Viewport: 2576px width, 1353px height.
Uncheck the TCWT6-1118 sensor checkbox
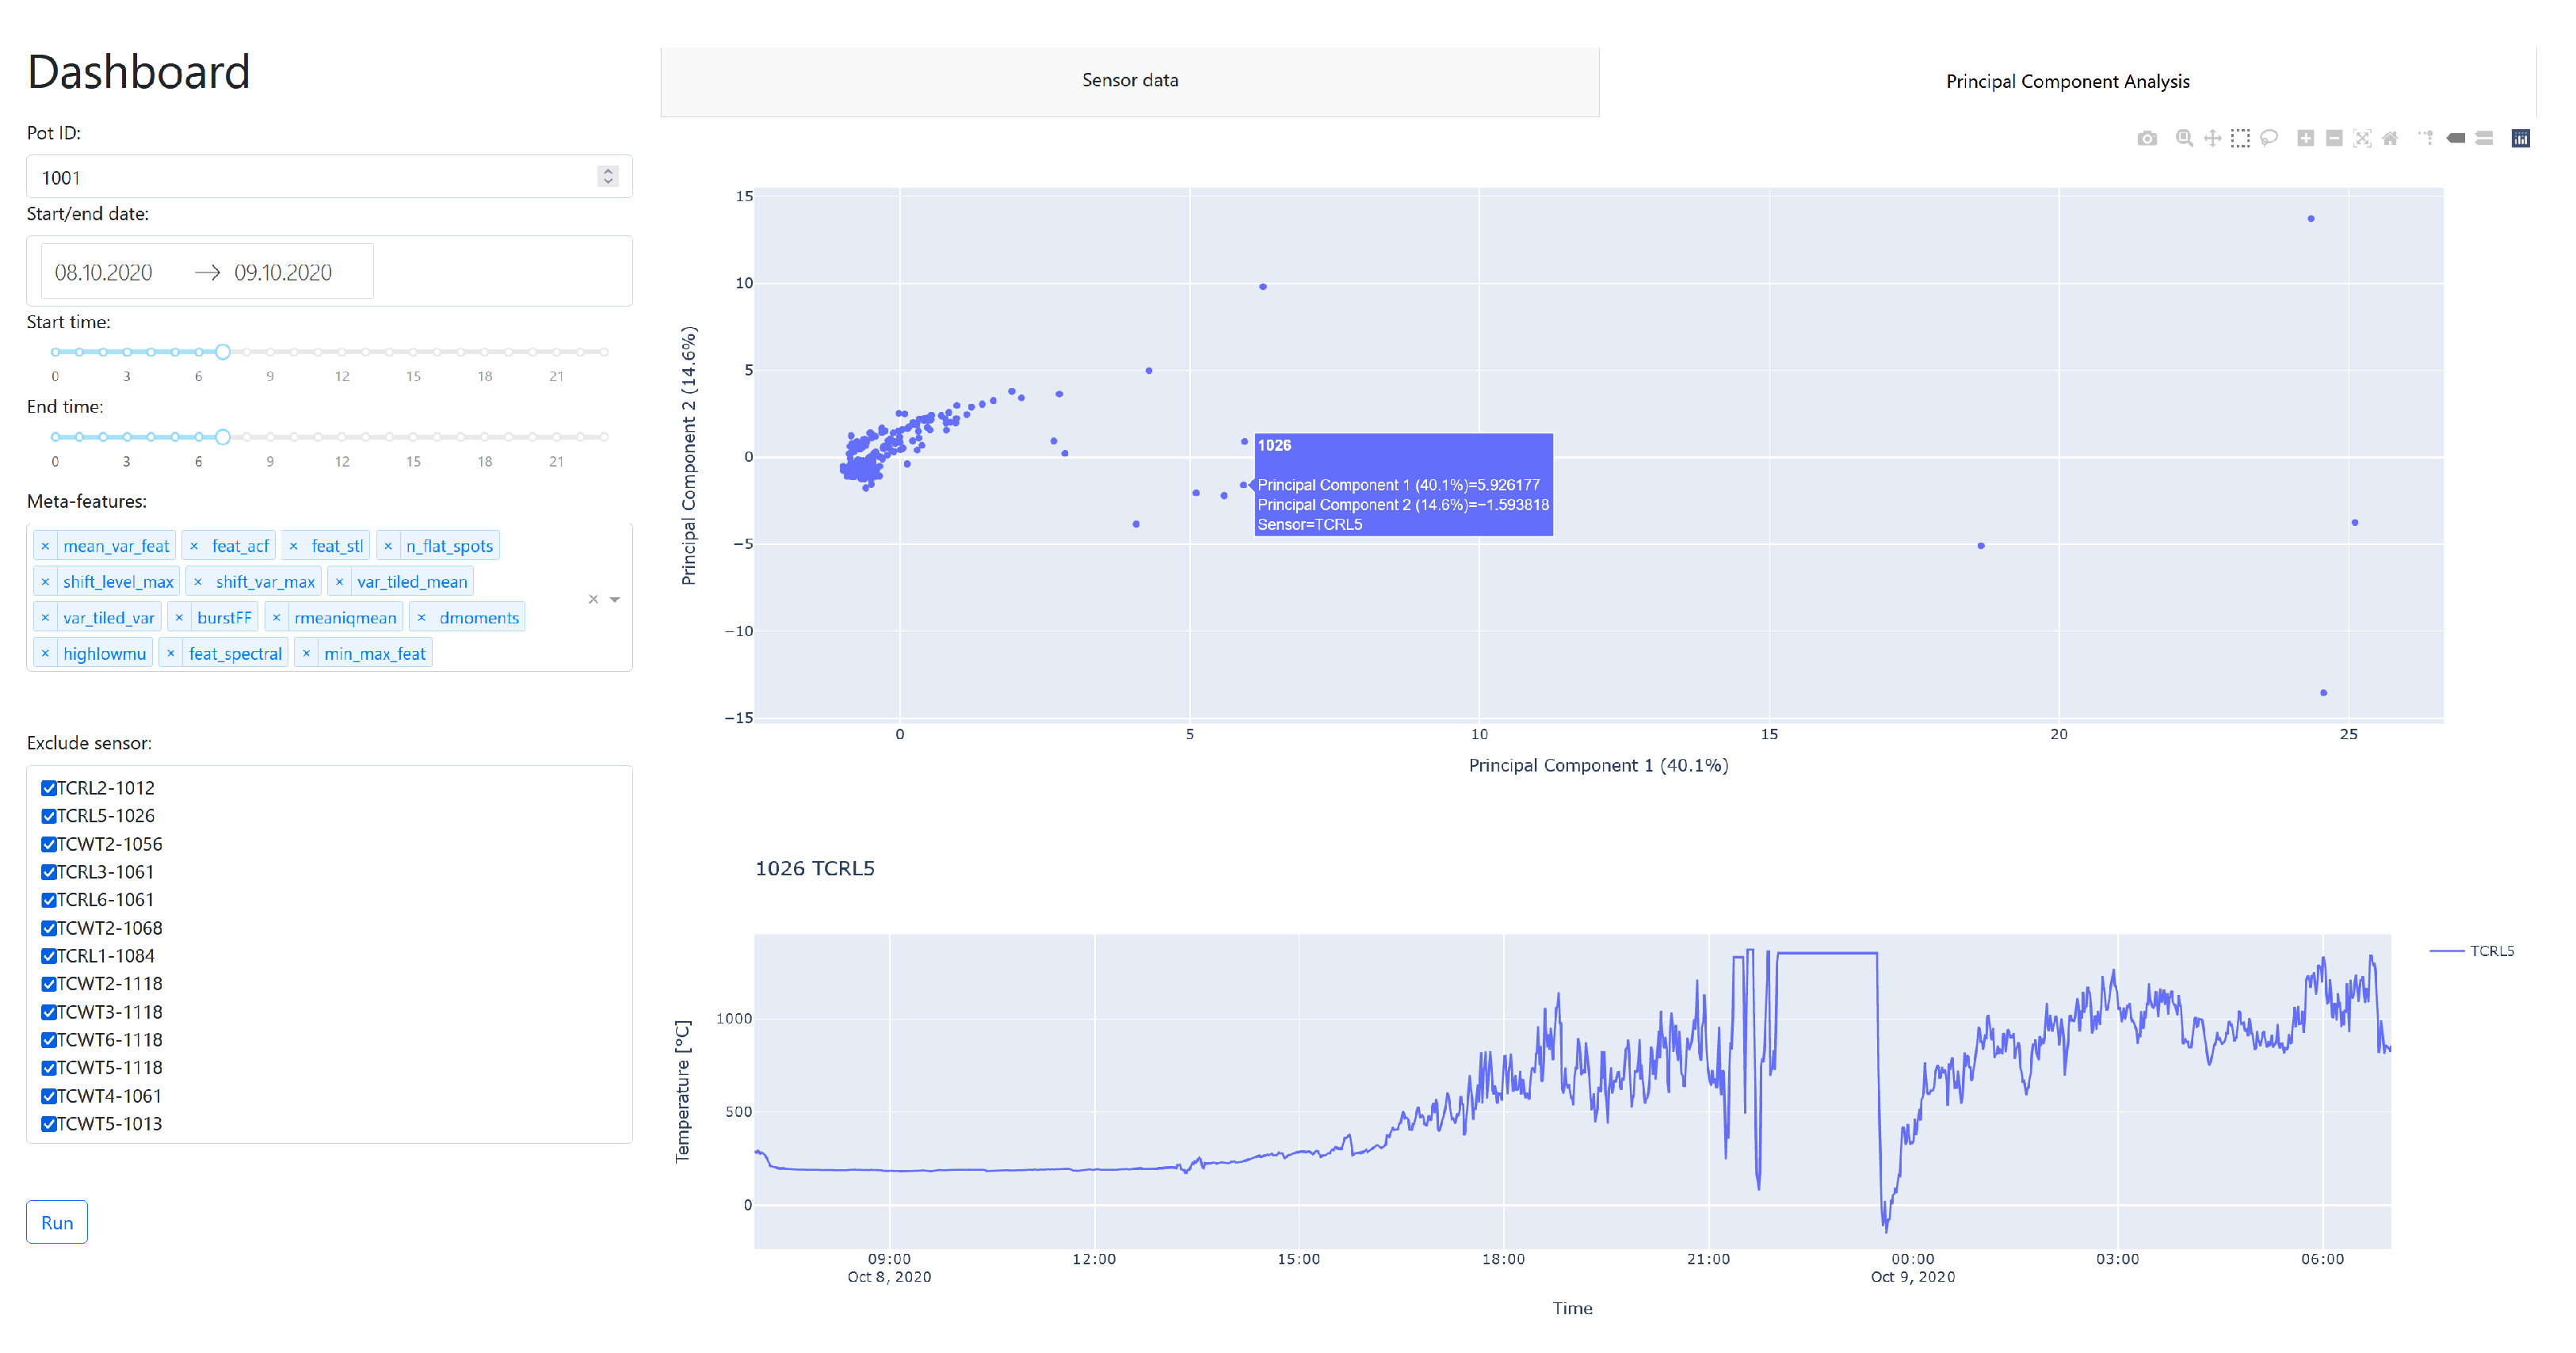tap(48, 1040)
